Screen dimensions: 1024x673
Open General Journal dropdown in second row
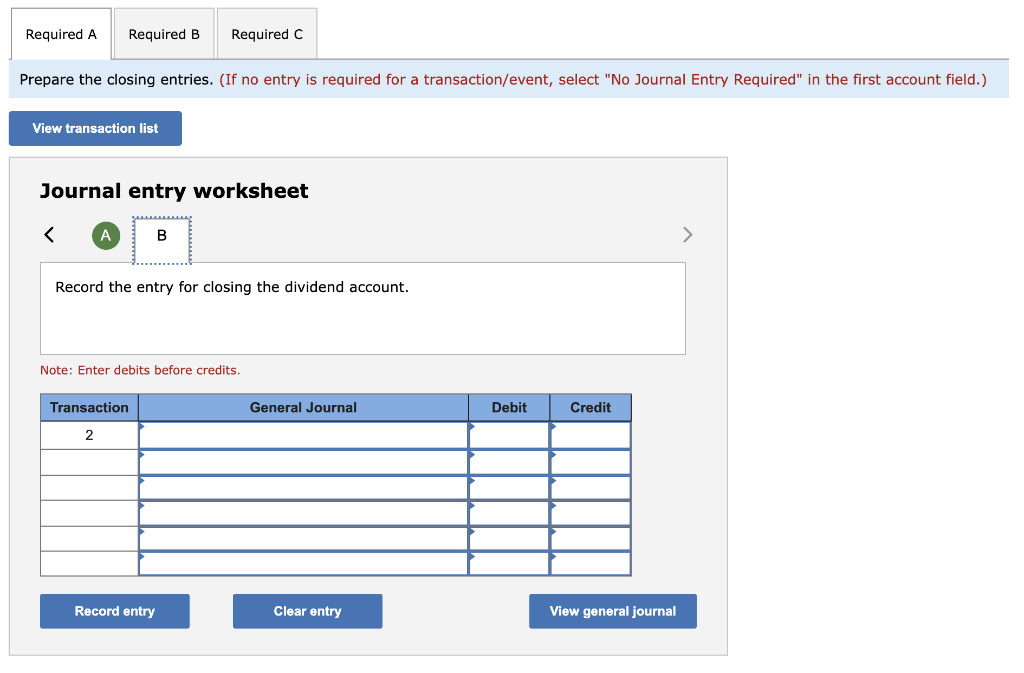point(303,462)
